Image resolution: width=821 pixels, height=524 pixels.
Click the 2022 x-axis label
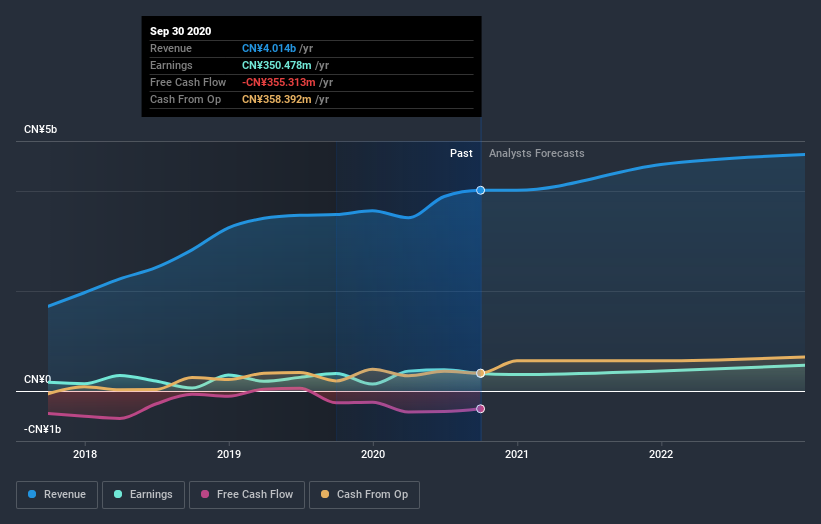pyautogui.click(x=661, y=454)
